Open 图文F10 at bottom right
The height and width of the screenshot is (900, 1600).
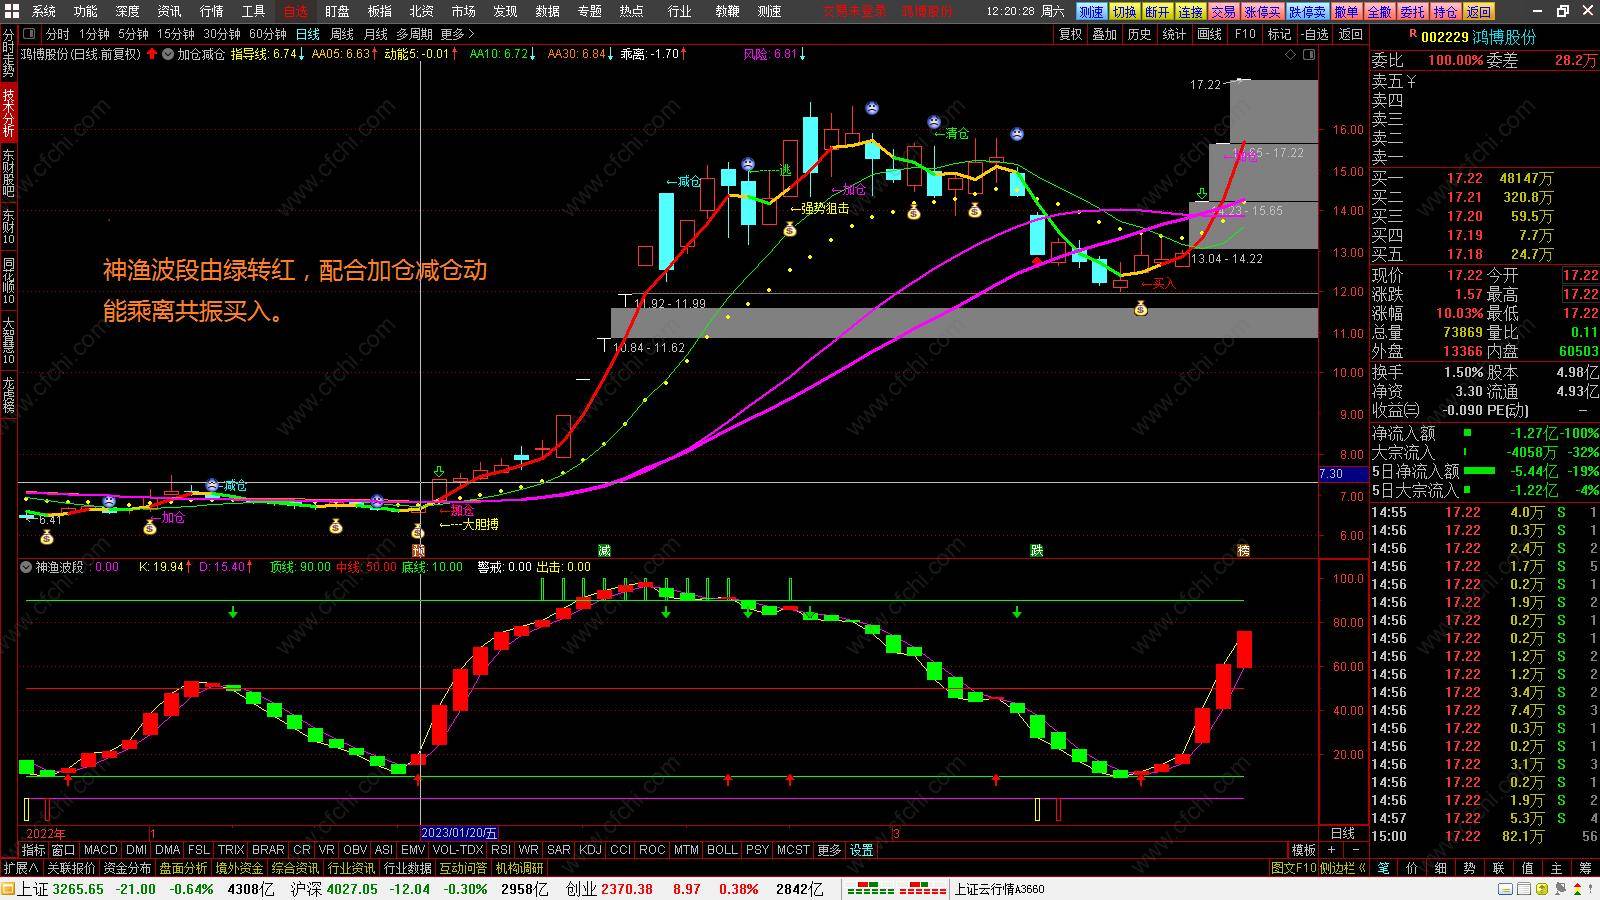click(1294, 868)
